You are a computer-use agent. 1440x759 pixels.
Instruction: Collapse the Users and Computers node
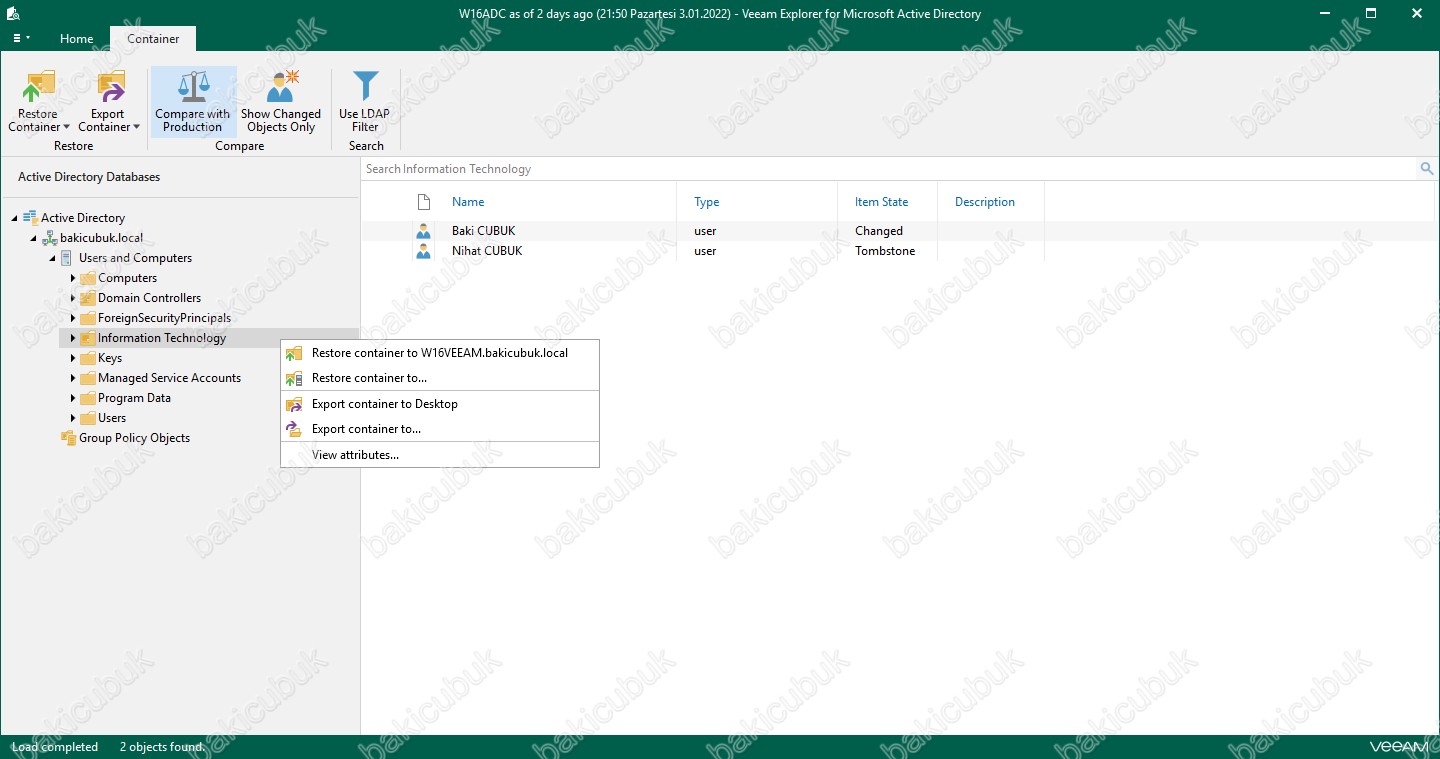53,258
